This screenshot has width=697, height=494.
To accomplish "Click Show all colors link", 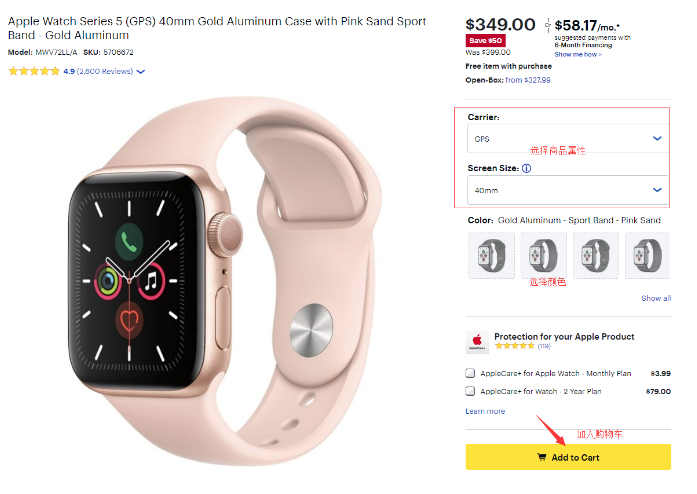I will (656, 298).
